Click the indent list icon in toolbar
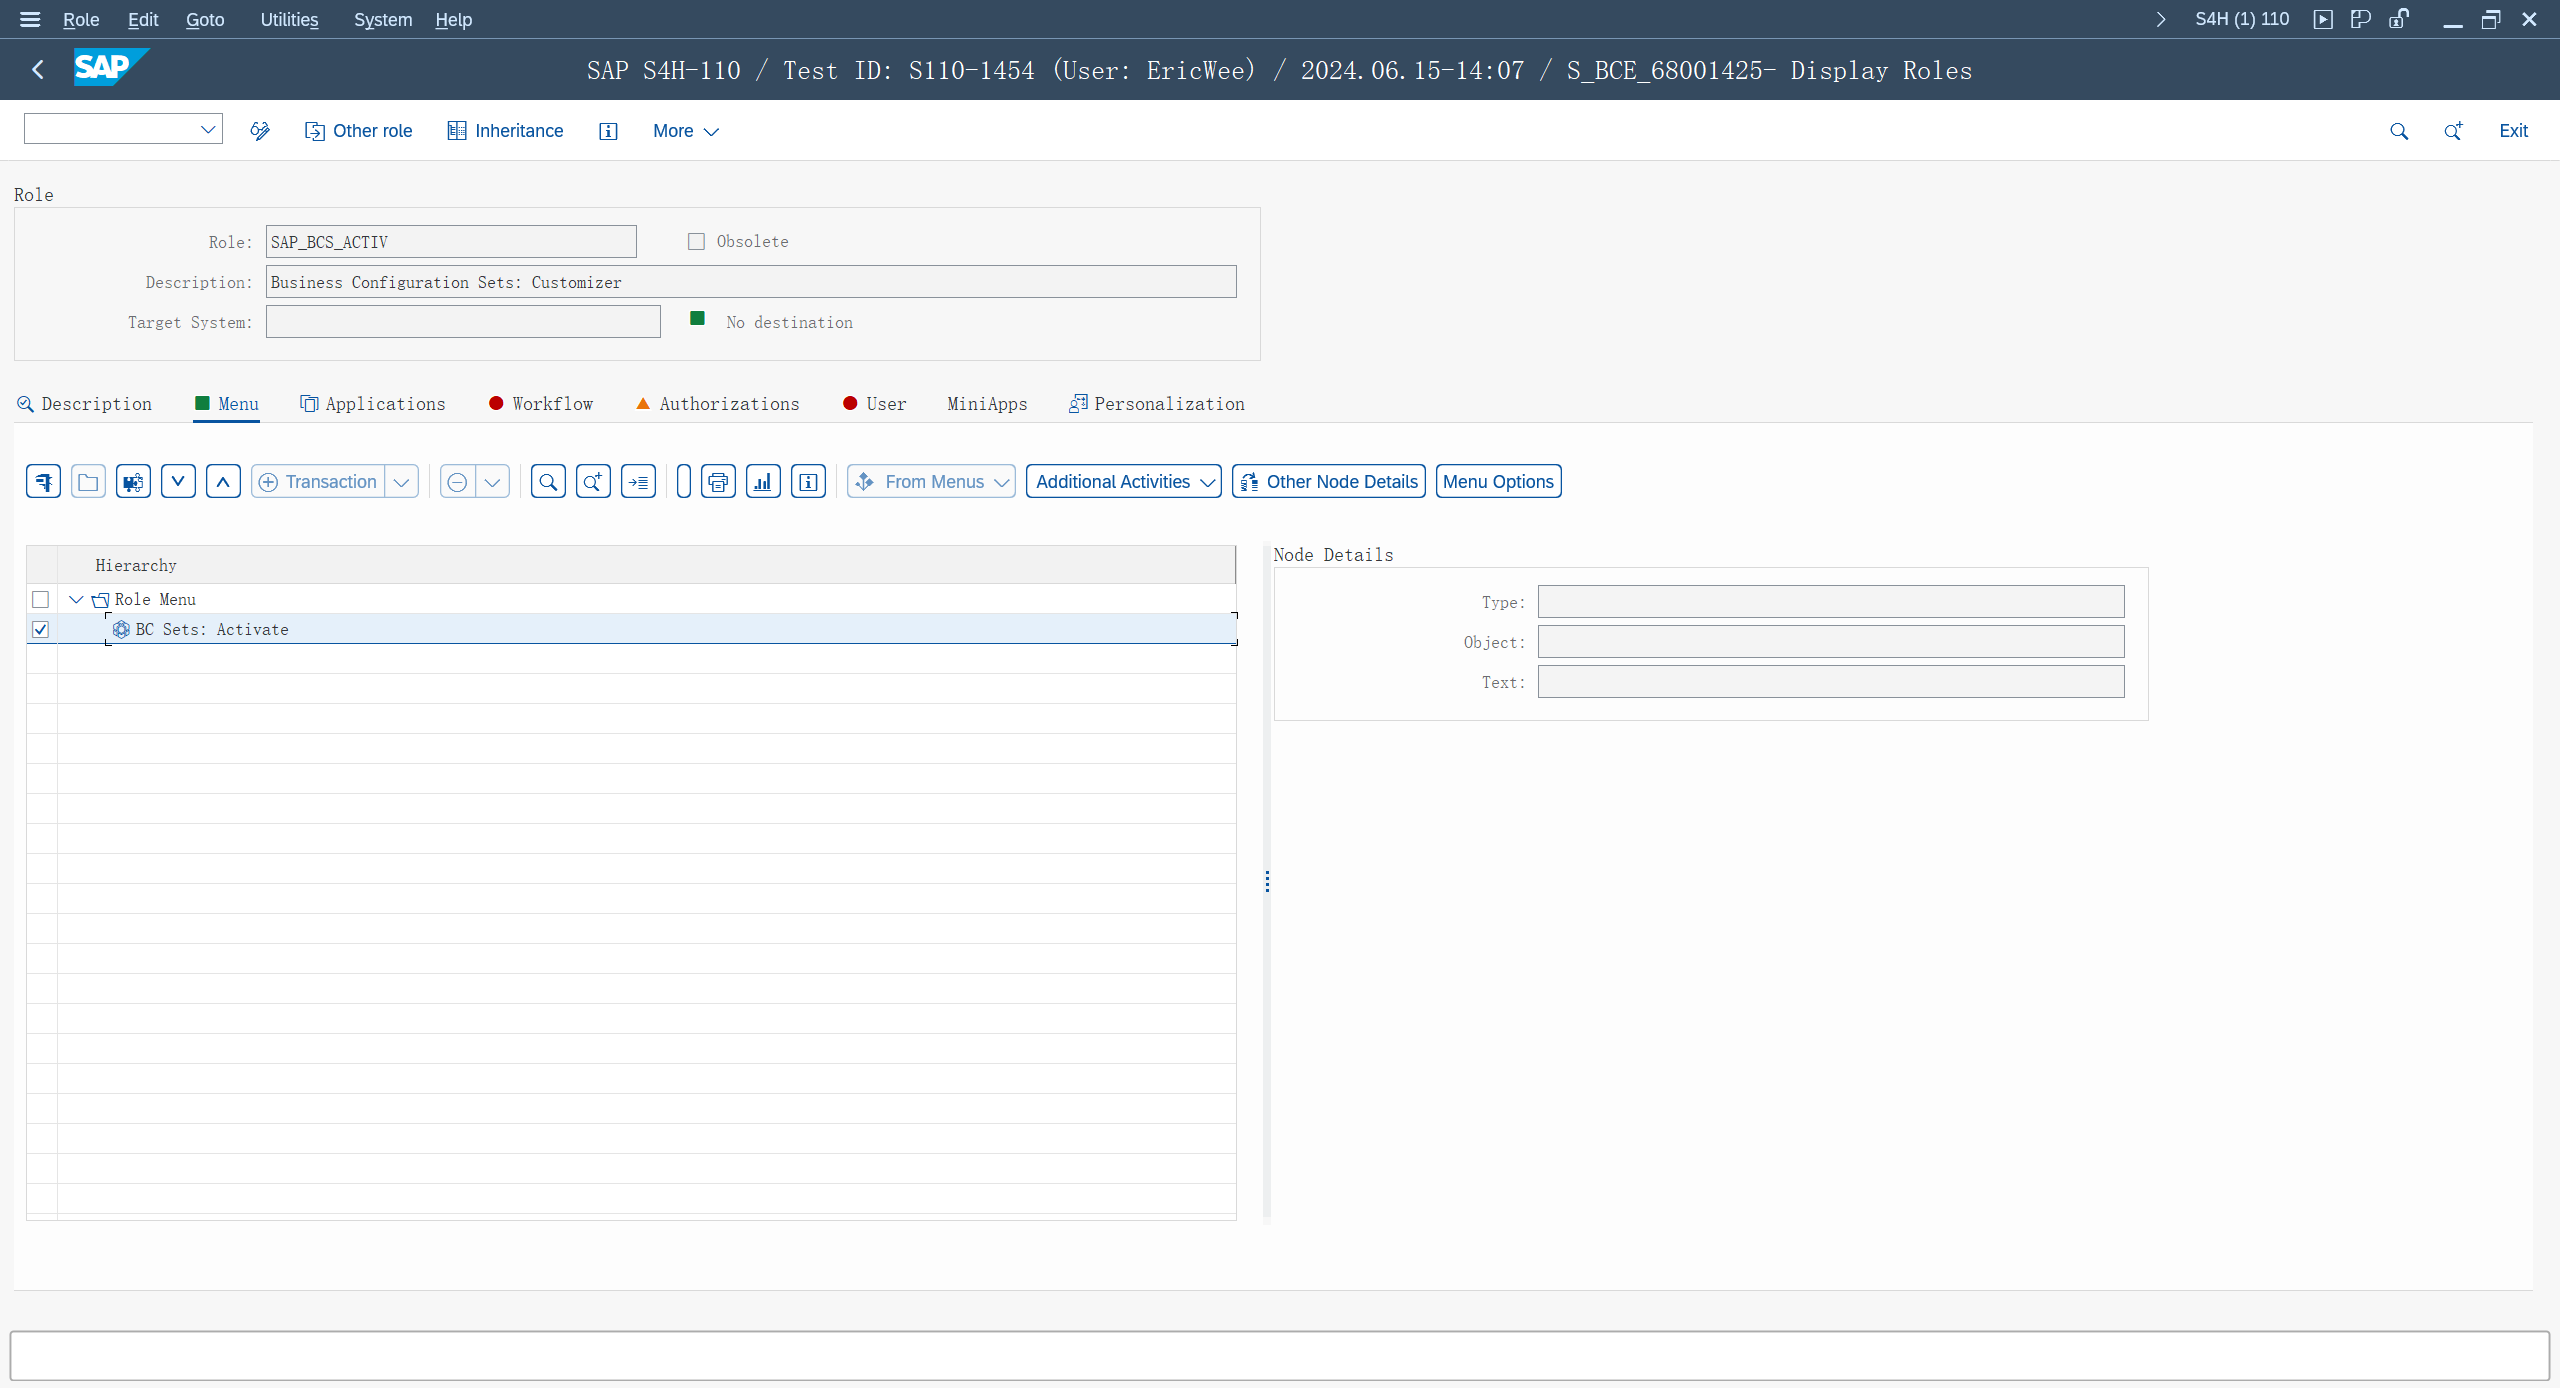Image resolution: width=2560 pixels, height=1388 pixels. tap(638, 482)
